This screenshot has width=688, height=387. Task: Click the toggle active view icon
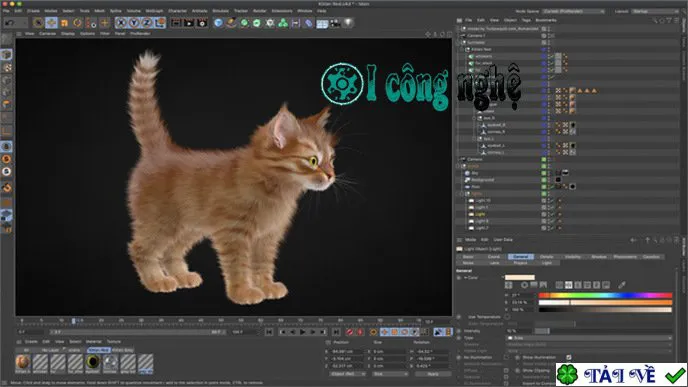[x=450, y=34]
